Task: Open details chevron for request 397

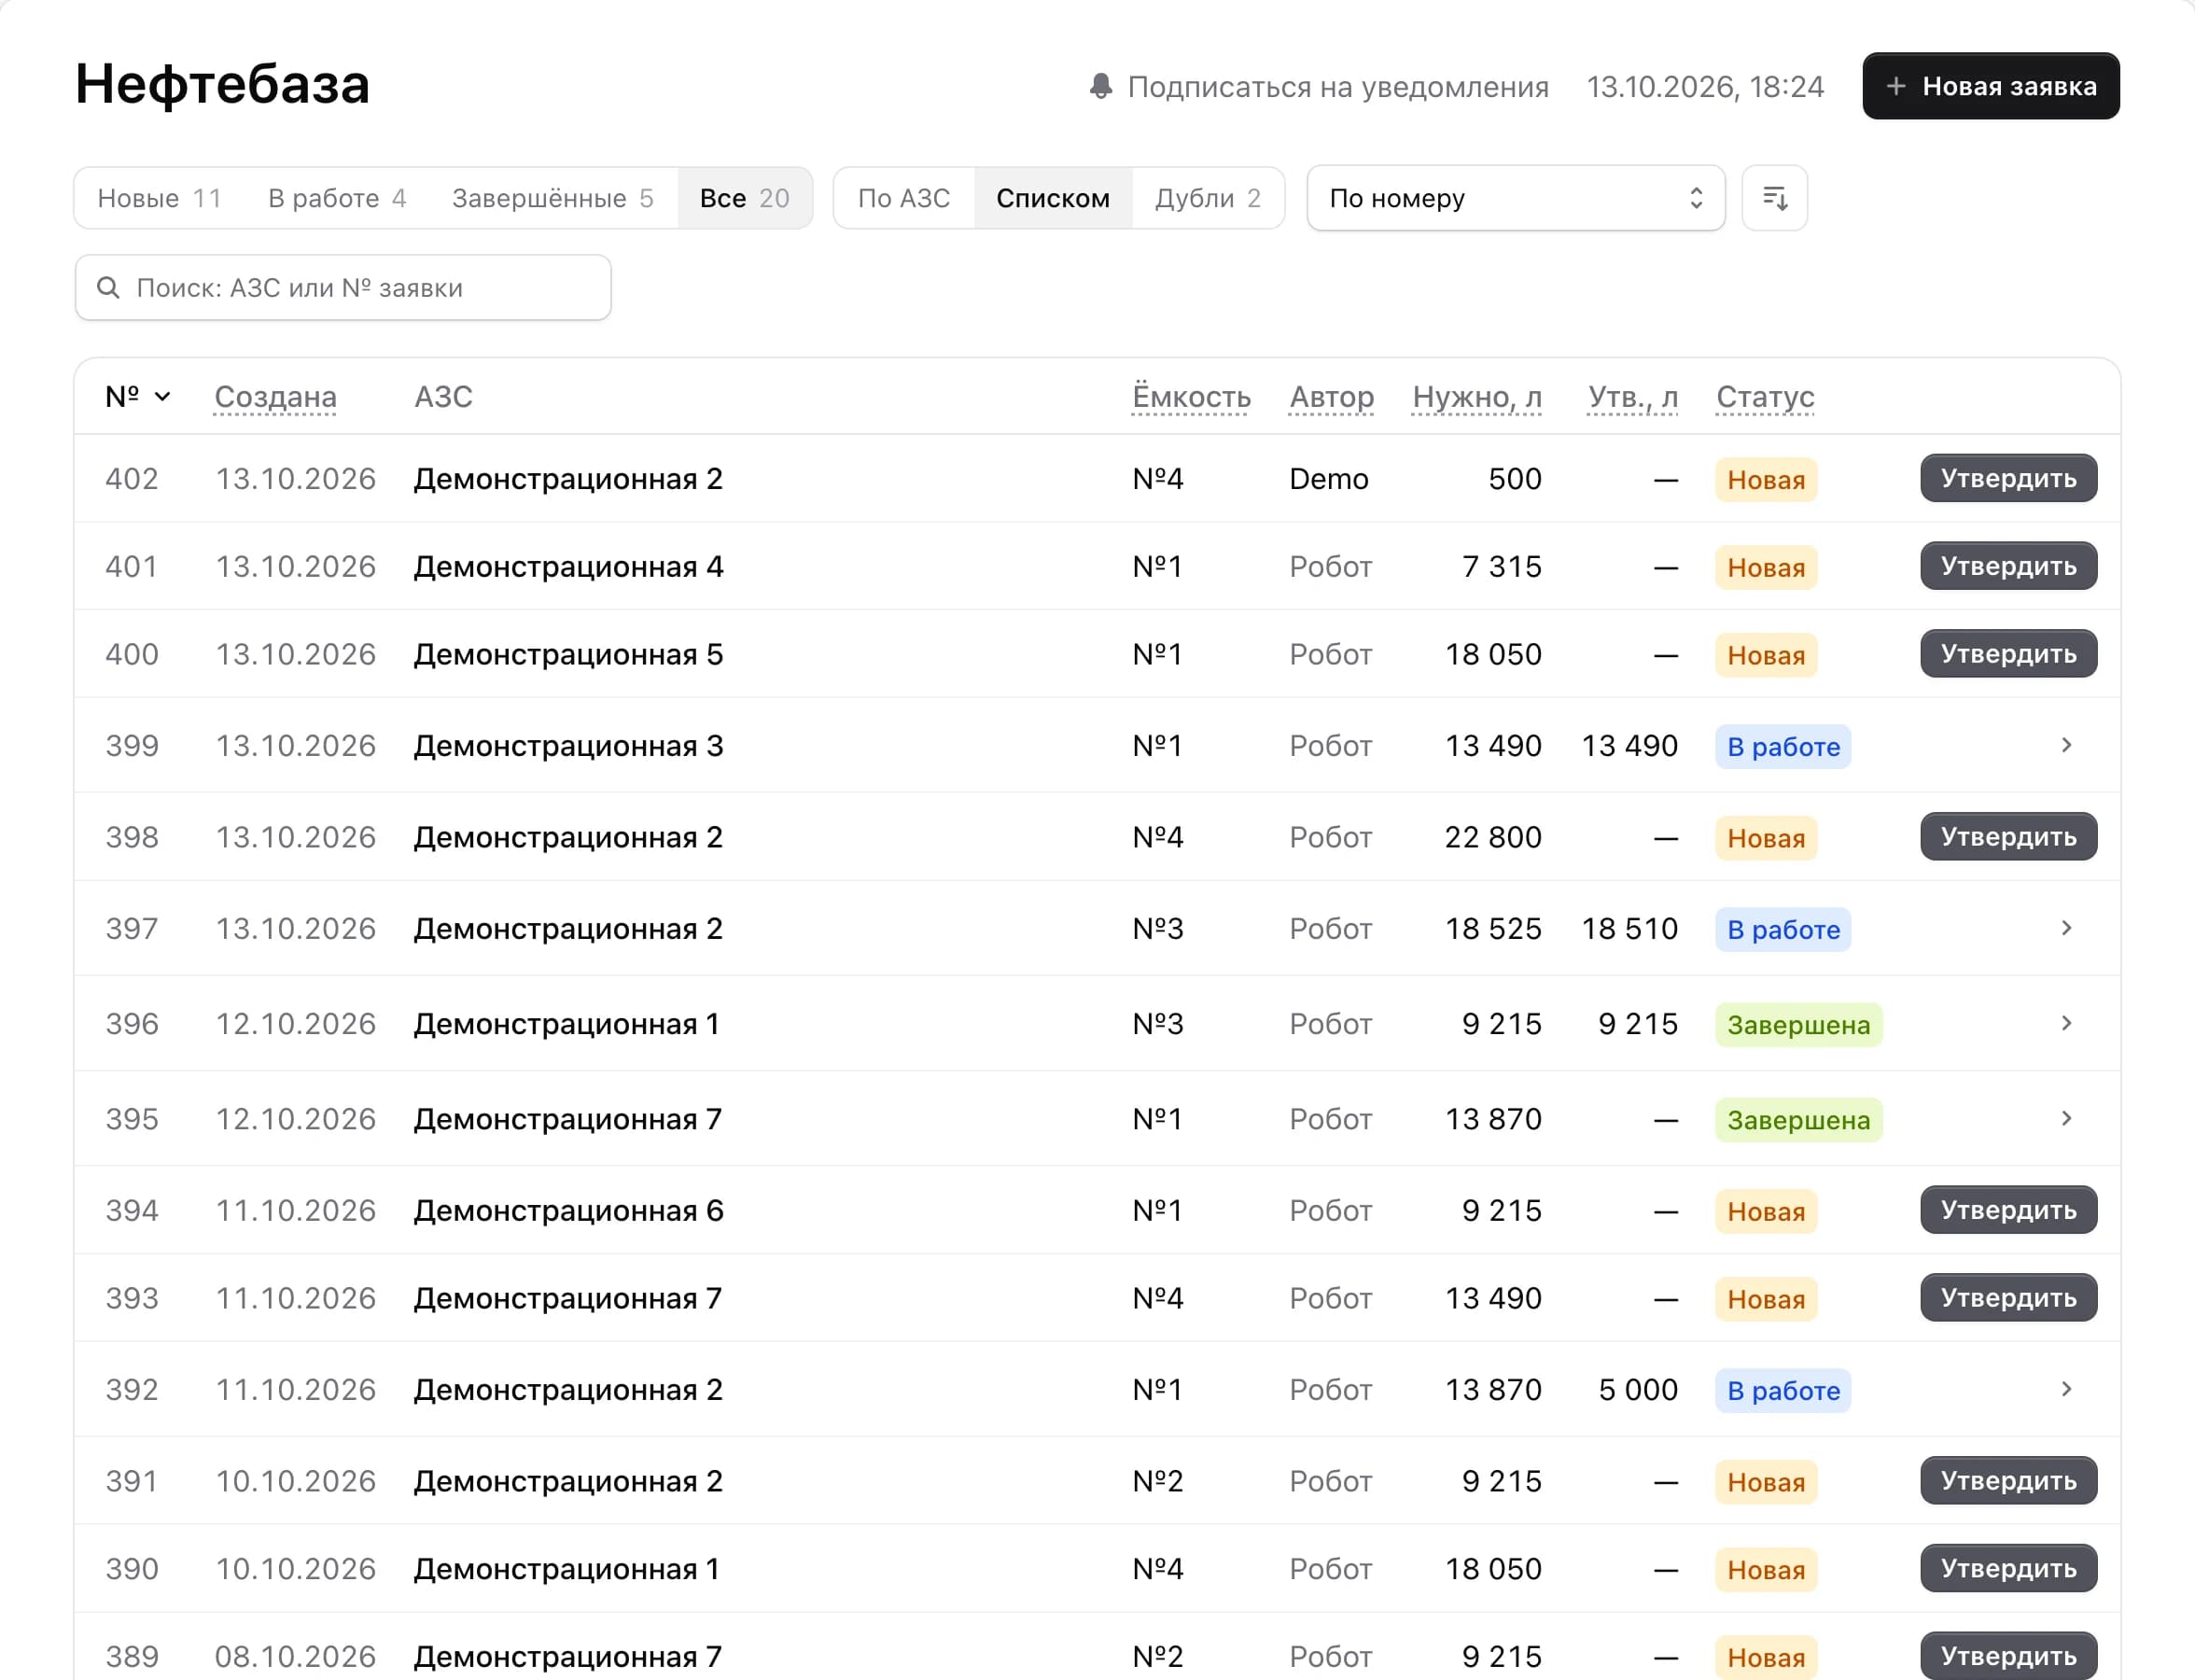Action: [2066, 928]
